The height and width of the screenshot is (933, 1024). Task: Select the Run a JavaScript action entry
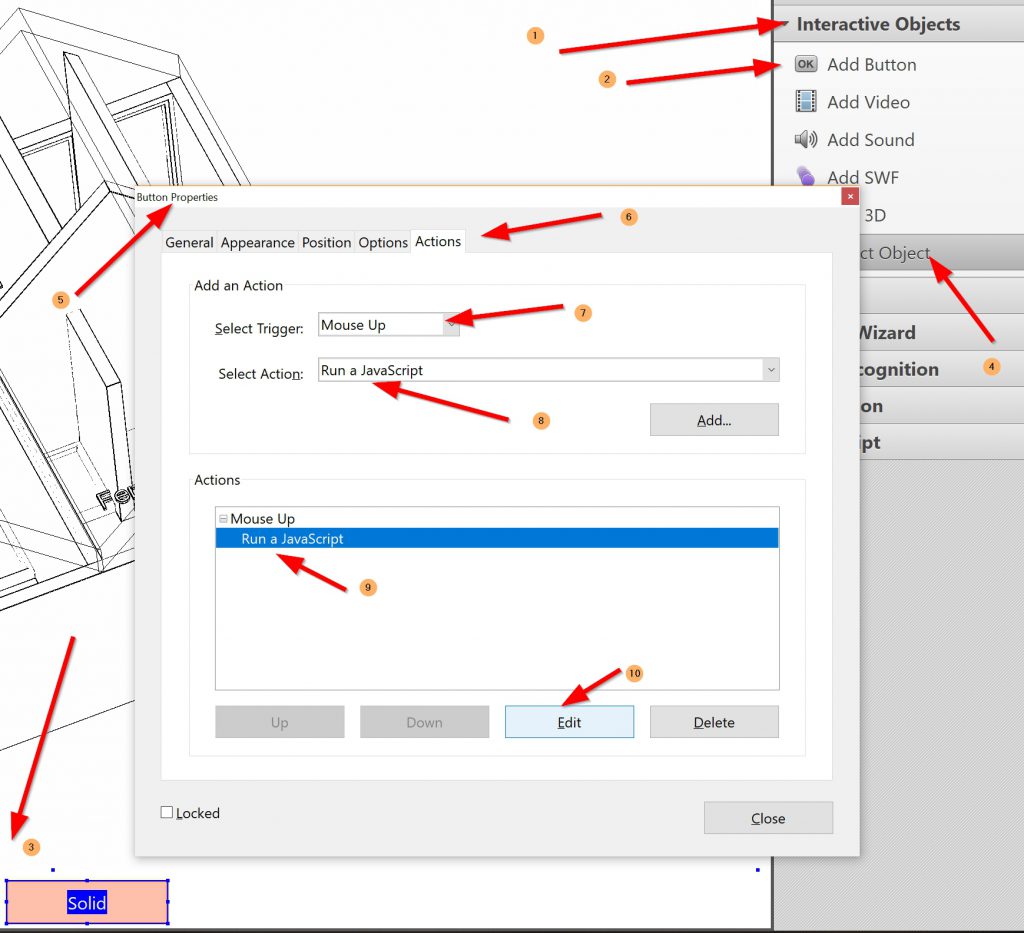click(x=292, y=539)
